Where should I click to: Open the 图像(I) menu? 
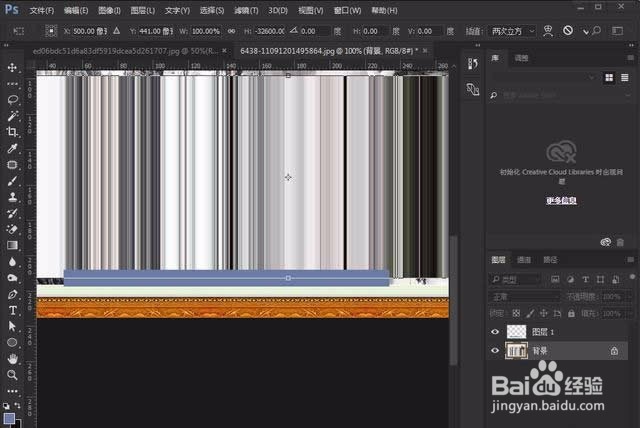(109, 11)
